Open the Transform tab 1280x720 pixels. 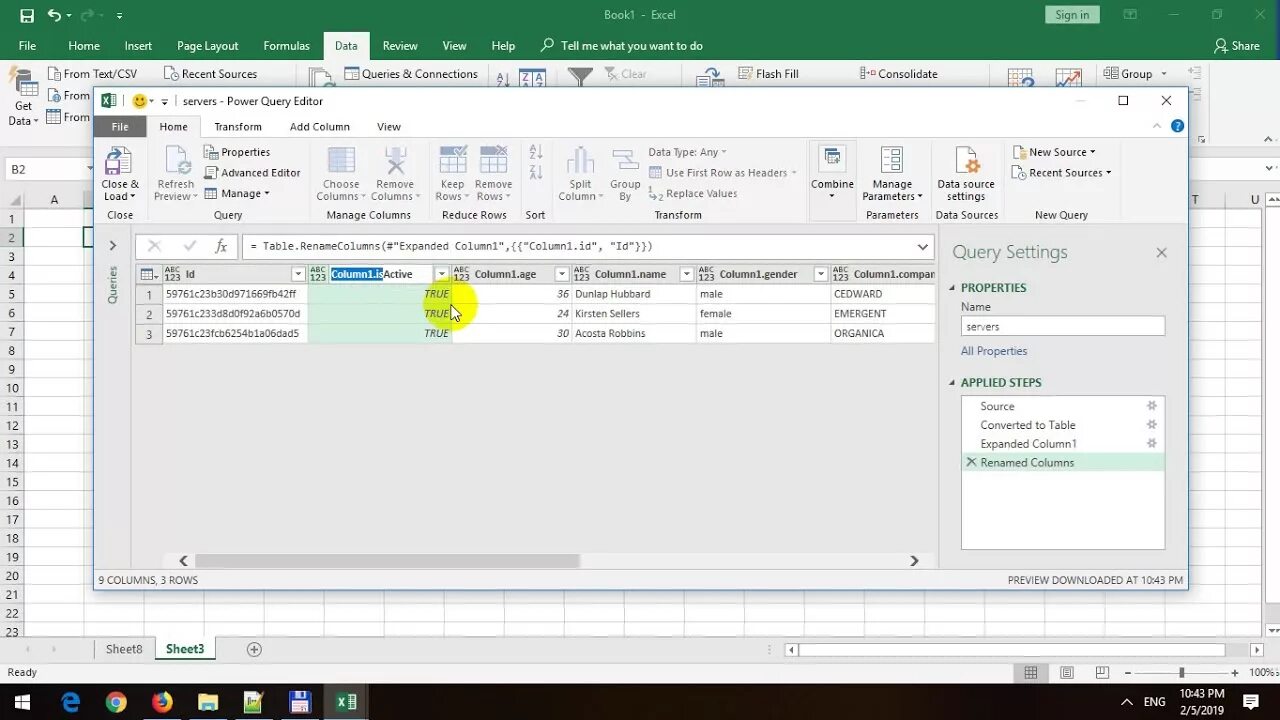[x=238, y=127]
